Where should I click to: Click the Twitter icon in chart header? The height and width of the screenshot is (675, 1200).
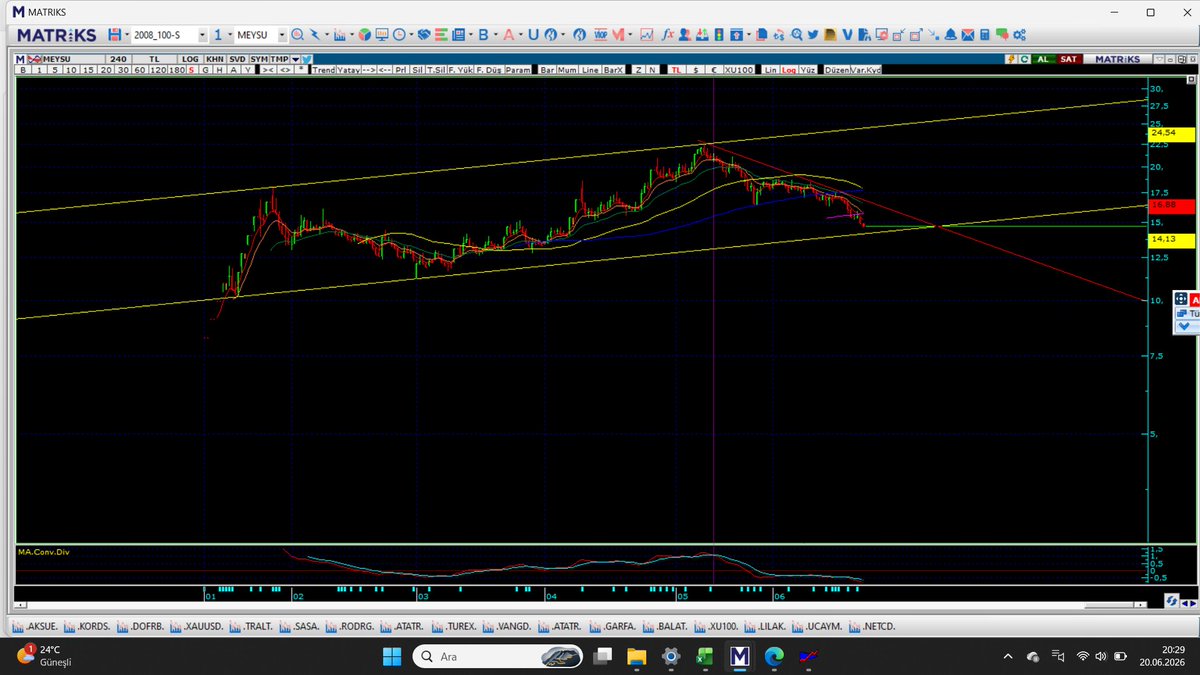tap(307, 59)
